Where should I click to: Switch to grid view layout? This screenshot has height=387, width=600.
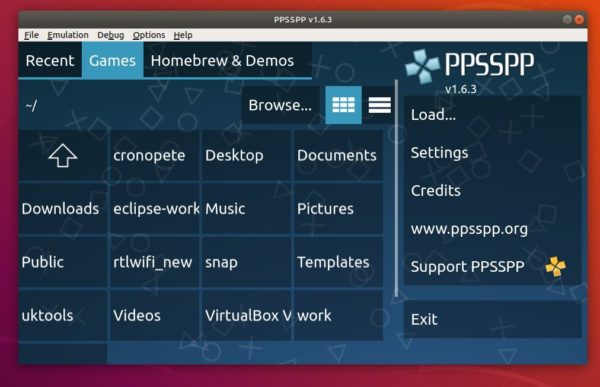pos(343,105)
